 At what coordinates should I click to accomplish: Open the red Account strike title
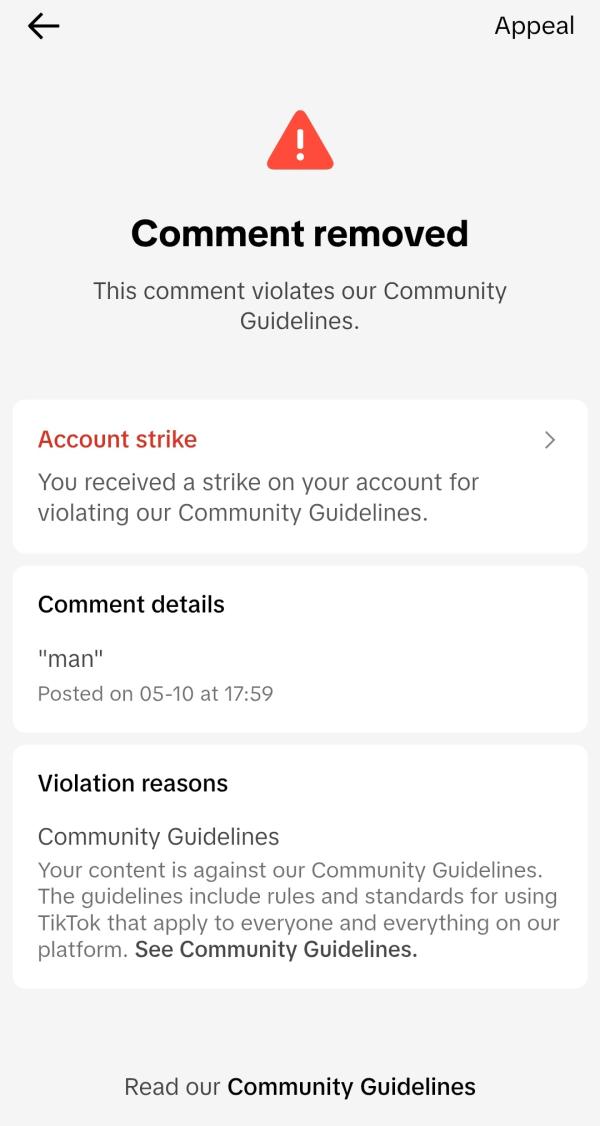(x=117, y=439)
